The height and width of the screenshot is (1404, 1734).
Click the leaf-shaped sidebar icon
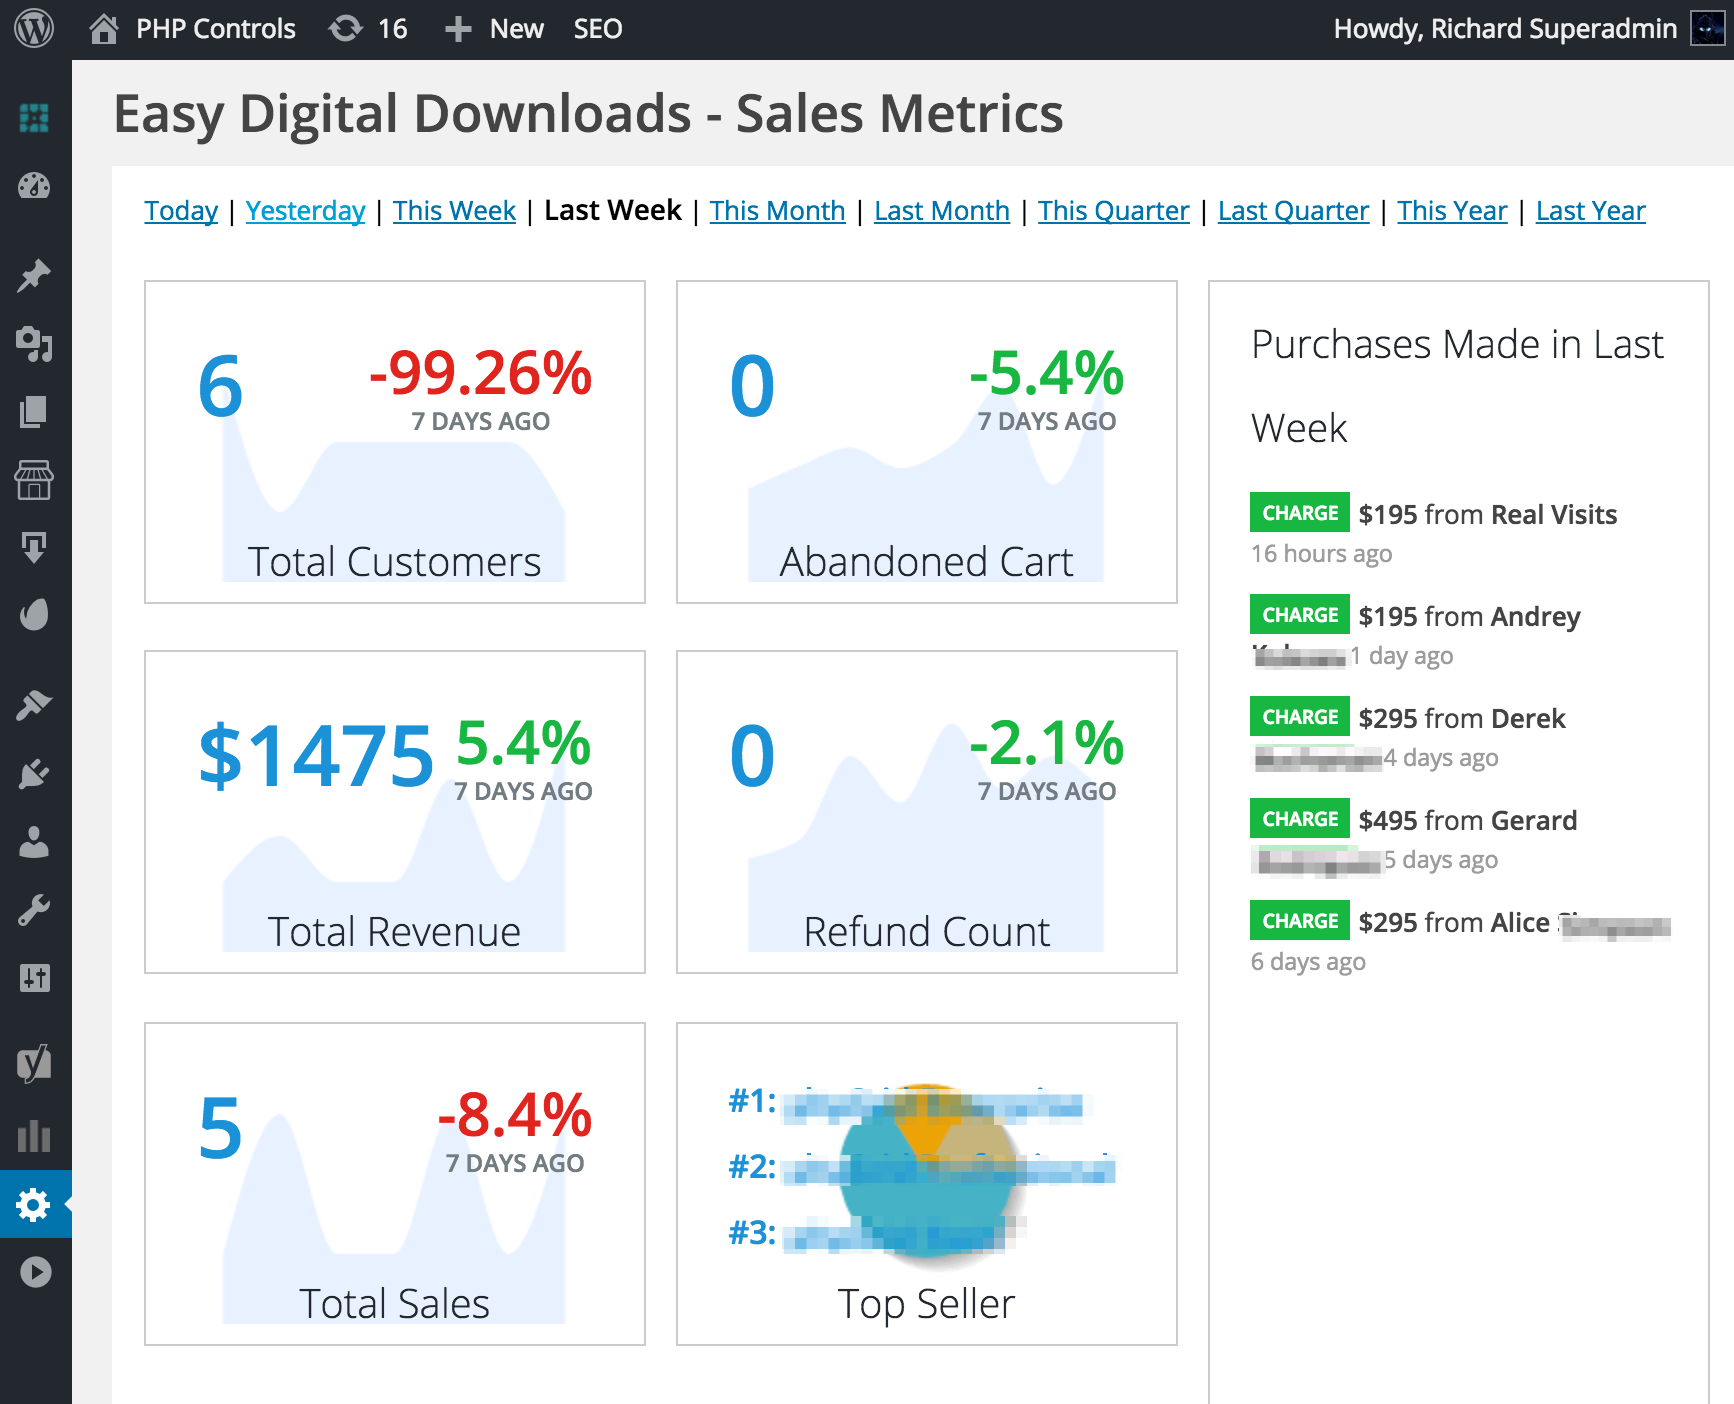(x=34, y=614)
